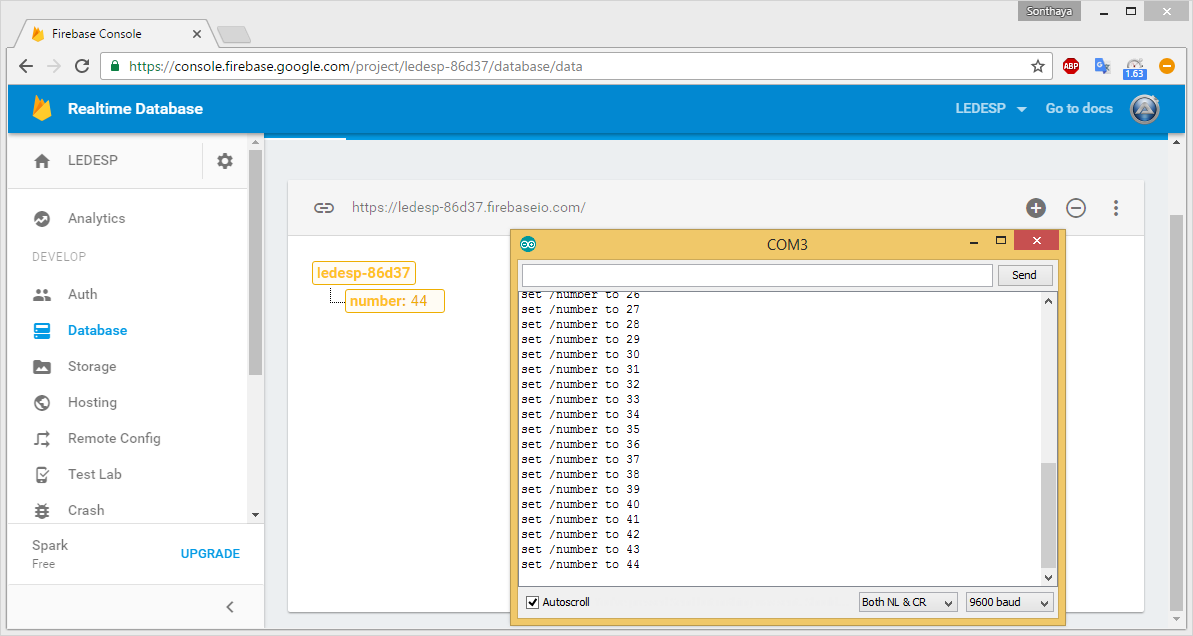Collapse the sidebar with the left chevron
This screenshot has height=636, width=1193.
point(230,607)
